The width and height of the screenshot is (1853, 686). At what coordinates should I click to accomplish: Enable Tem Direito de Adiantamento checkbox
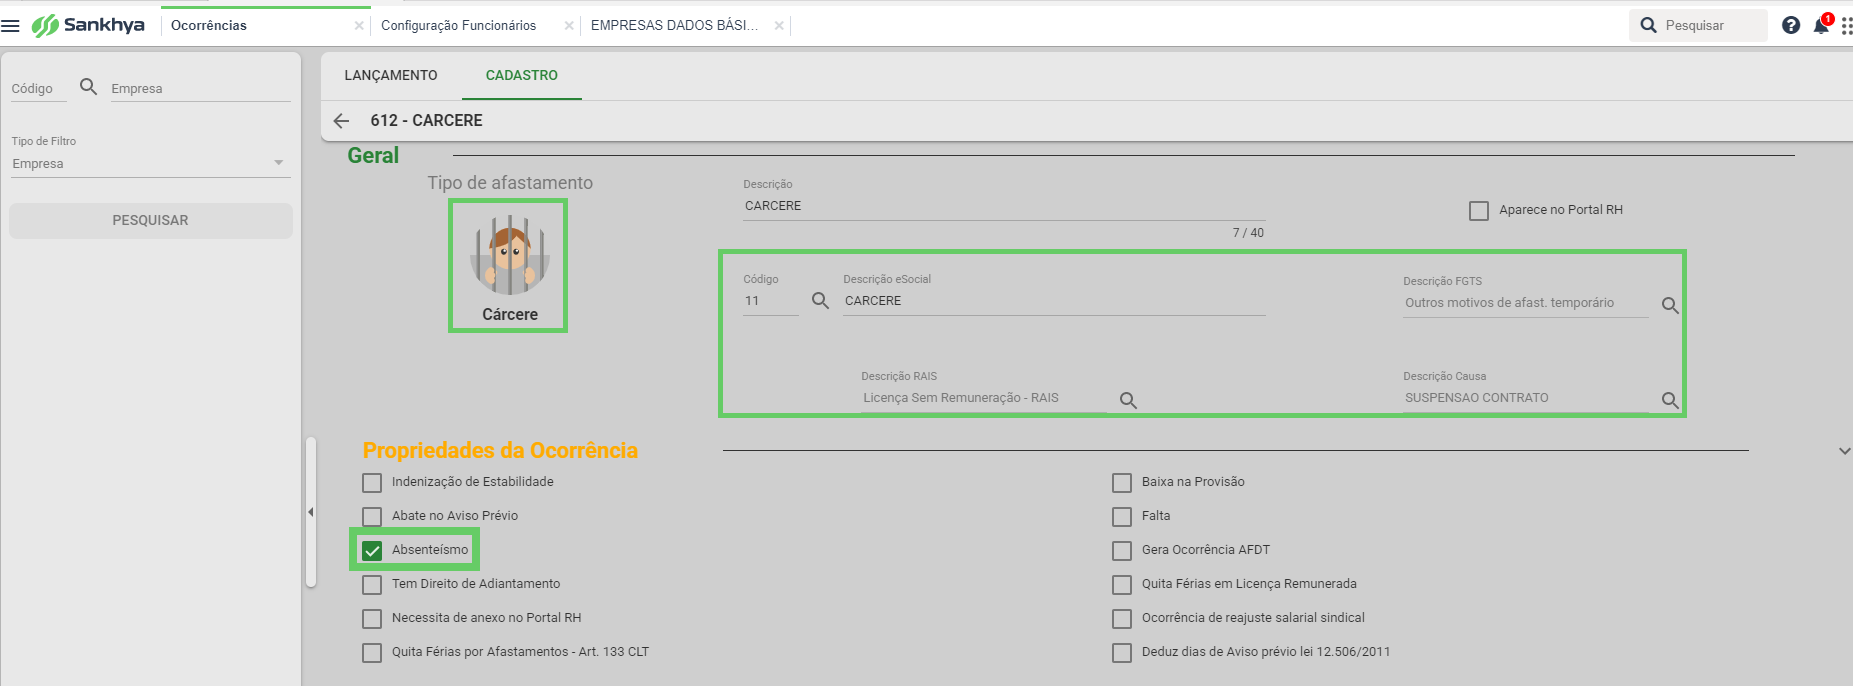[372, 585]
